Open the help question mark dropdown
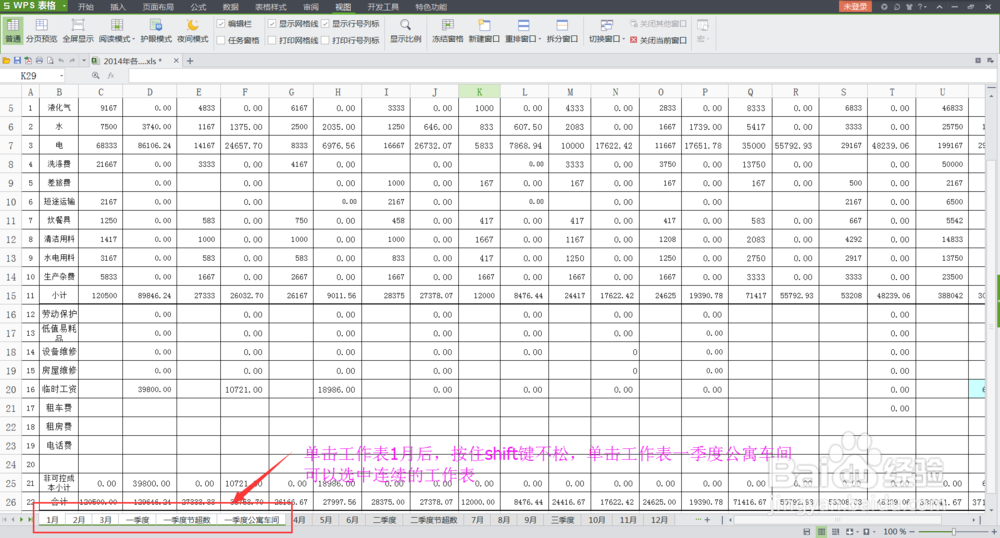This screenshot has height=538, width=1000. click(x=922, y=6)
